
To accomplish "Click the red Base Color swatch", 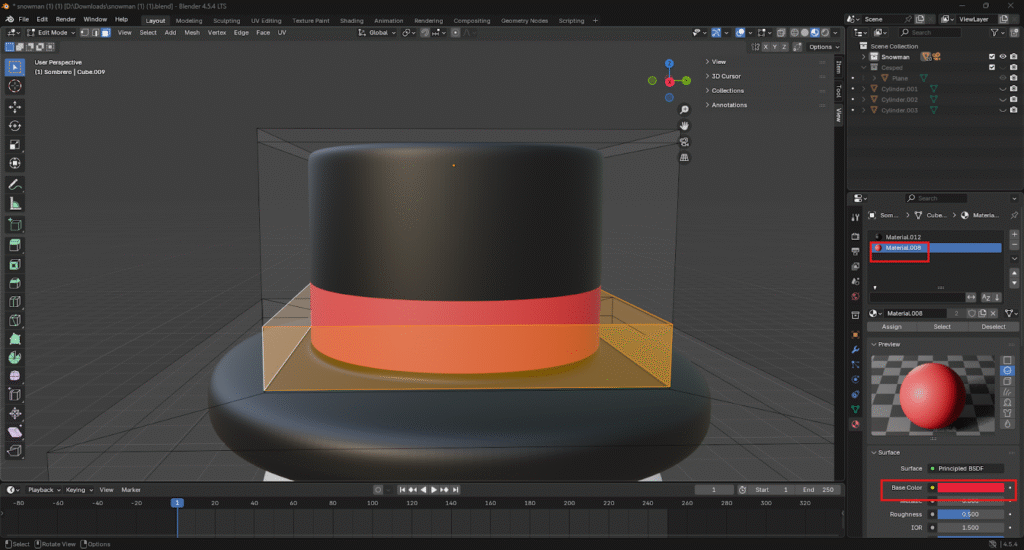I will click(970, 488).
